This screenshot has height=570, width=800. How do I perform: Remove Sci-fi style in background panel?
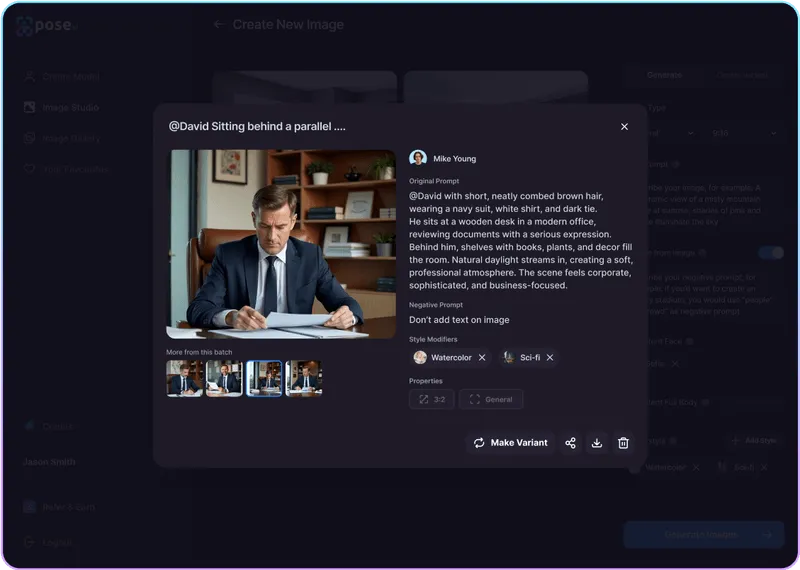click(764, 467)
